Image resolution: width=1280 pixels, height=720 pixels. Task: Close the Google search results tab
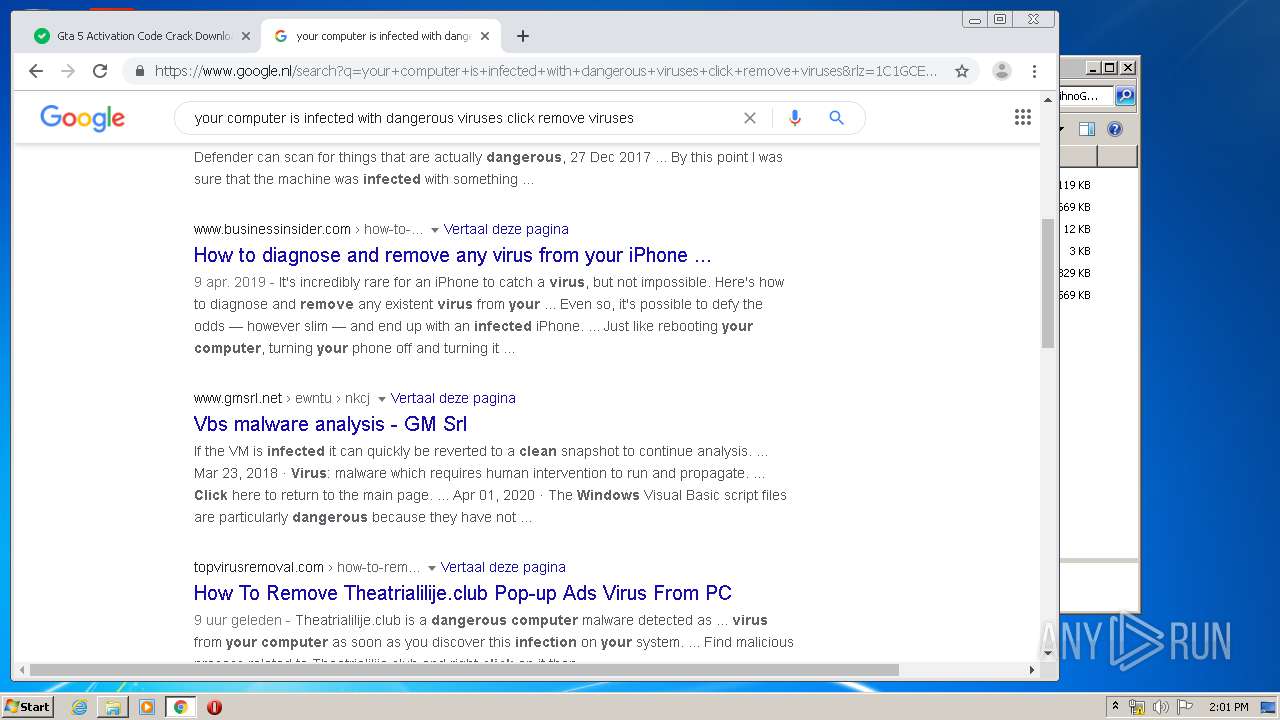pos(486,36)
